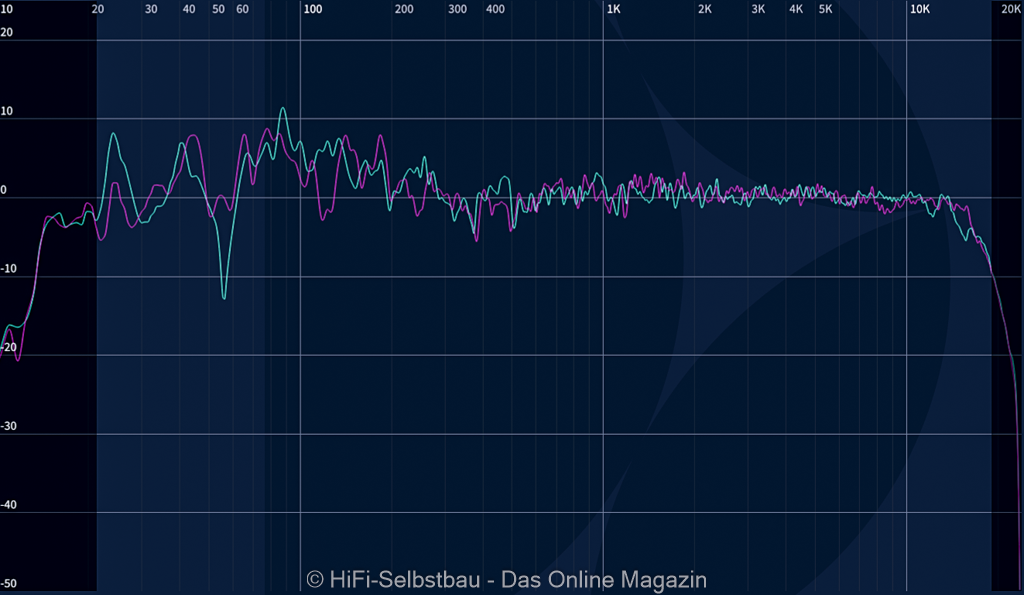Viewport: 1024px width, 595px height.
Task: Click the 5K frequency axis label
Action: tap(825, 9)
